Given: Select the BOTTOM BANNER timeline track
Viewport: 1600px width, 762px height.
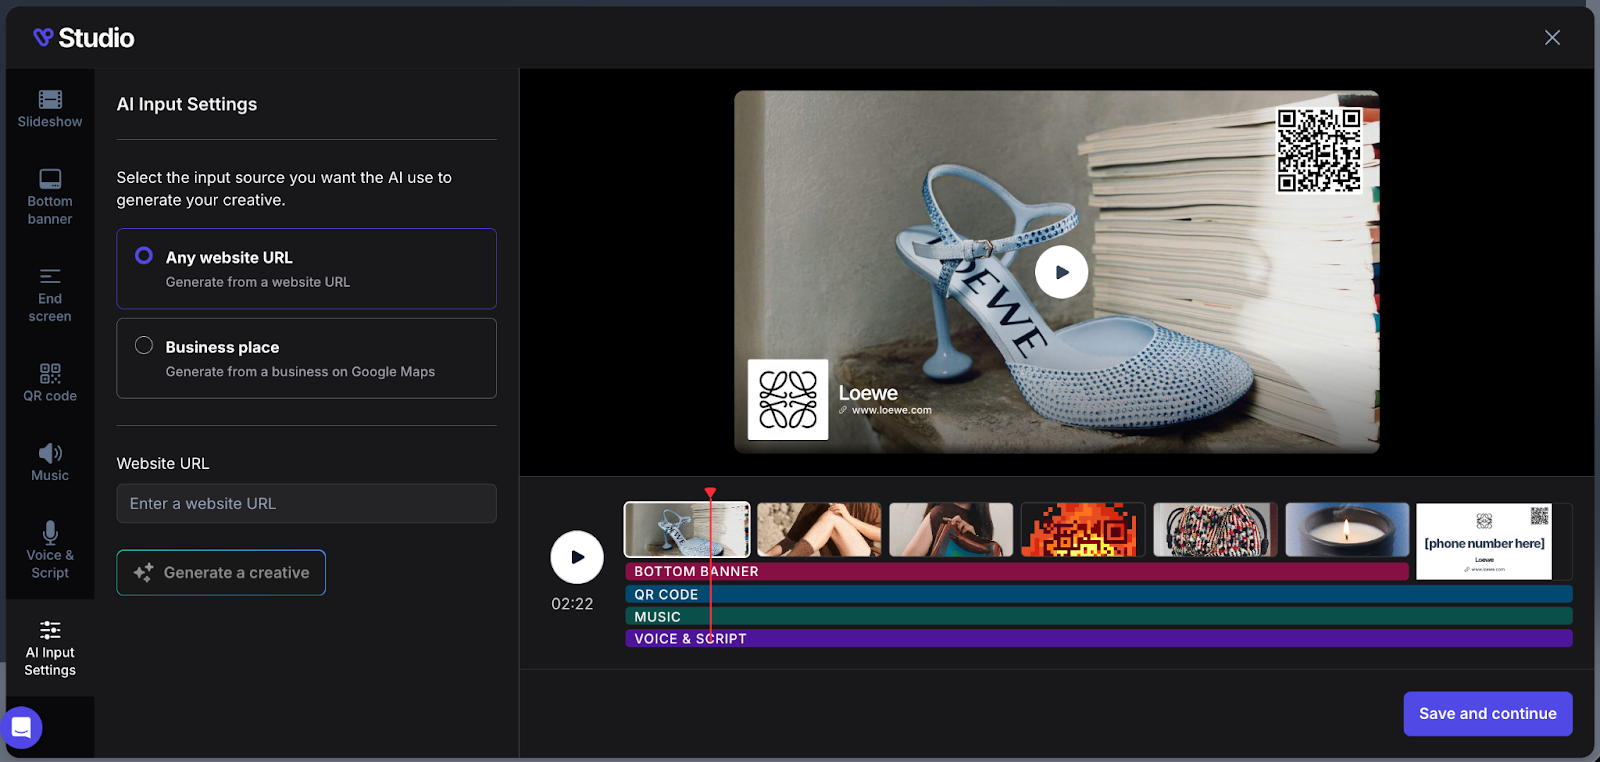Looking at the screenshot, I should 1016,572.
